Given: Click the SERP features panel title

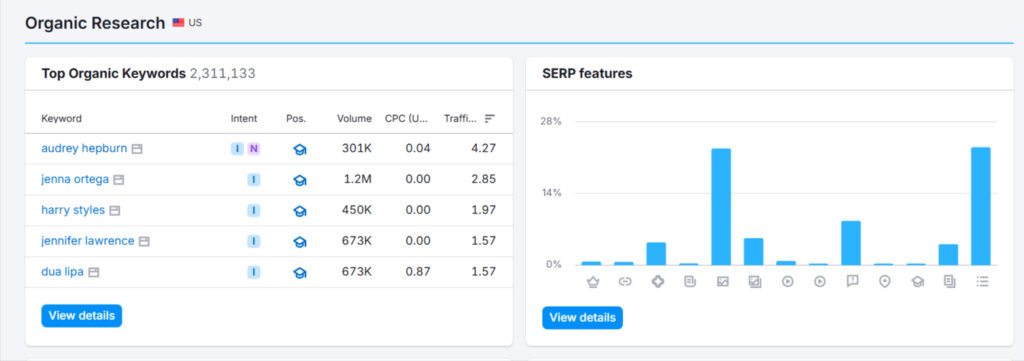Looking at the screenshot, I should click(587, 74).
